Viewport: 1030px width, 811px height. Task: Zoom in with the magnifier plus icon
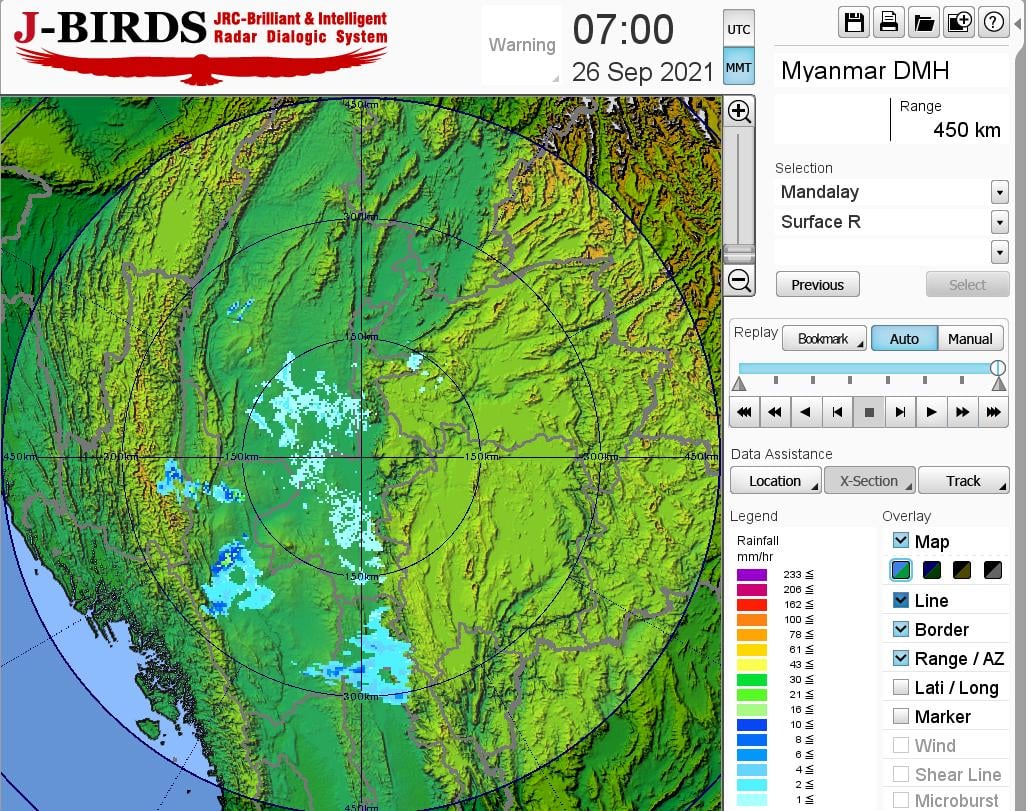coord(739,111)
